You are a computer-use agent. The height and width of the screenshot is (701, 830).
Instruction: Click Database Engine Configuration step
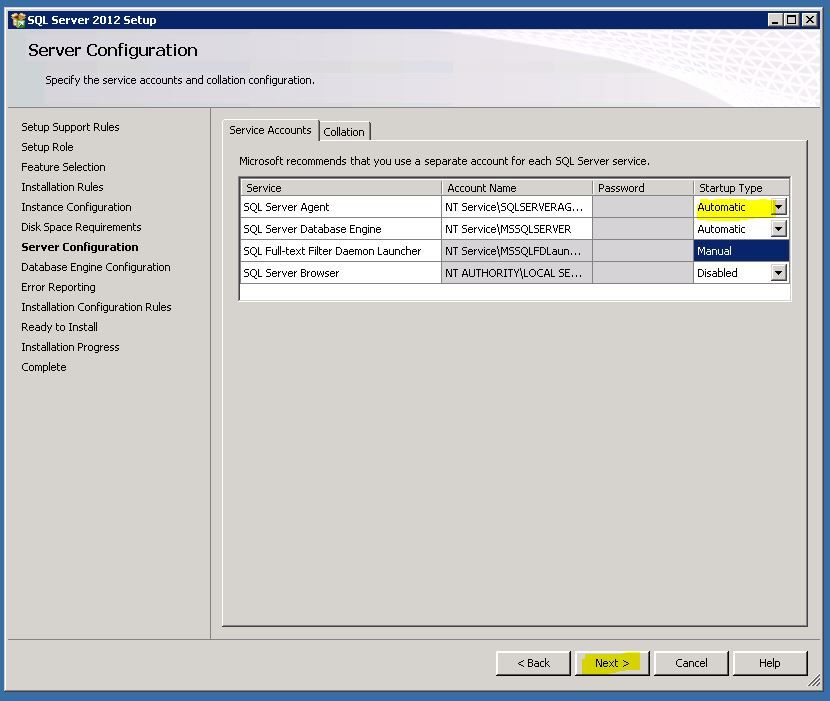click(96, 267)
